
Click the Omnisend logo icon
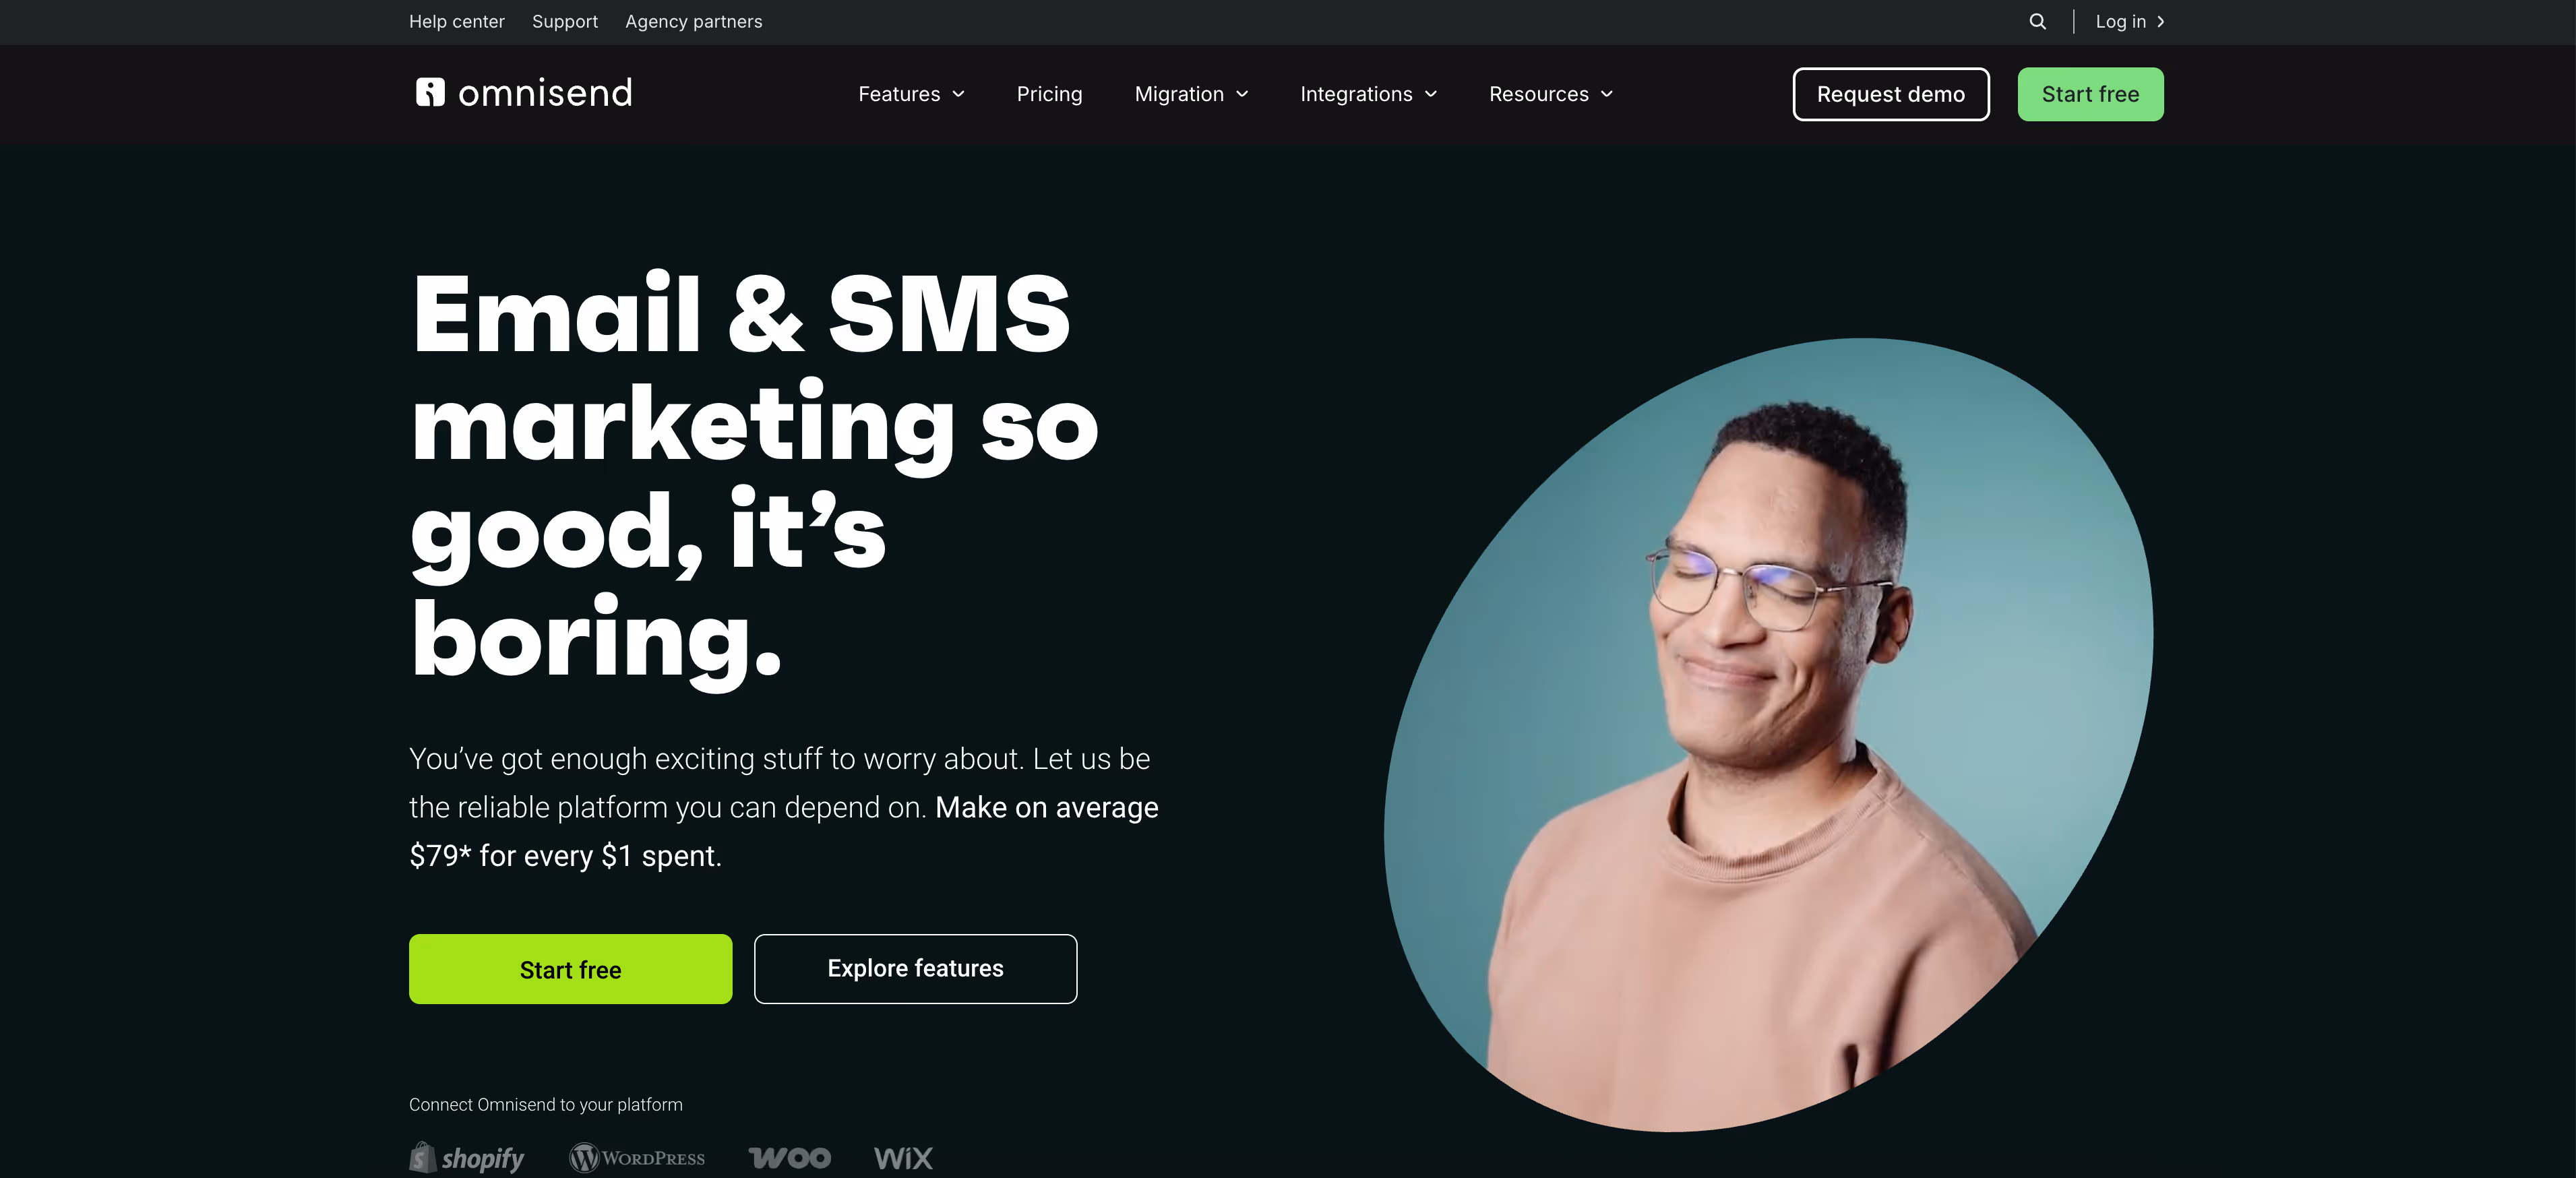[430, 92]
